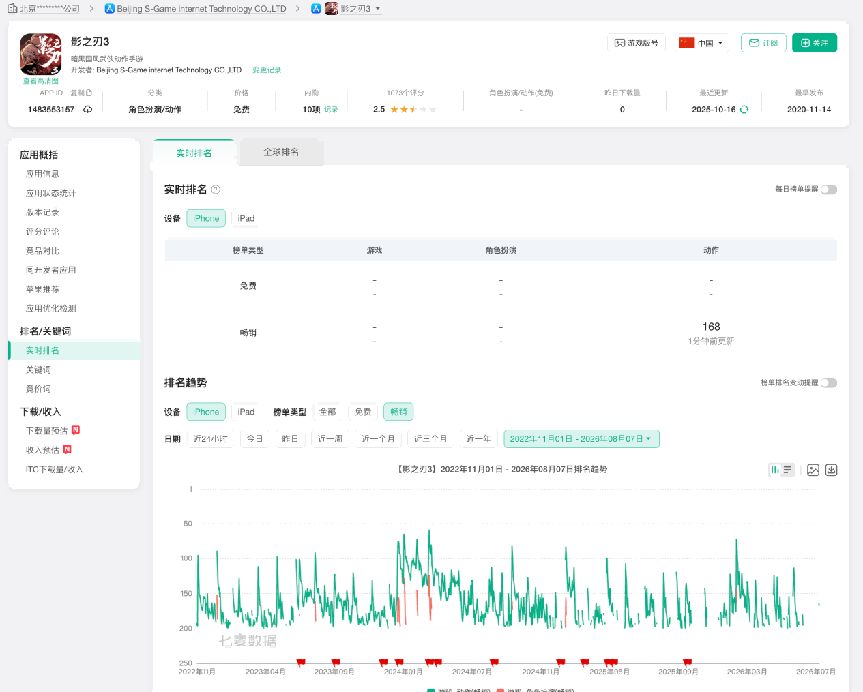Open the custom date range dropdown

coord(581,439)
